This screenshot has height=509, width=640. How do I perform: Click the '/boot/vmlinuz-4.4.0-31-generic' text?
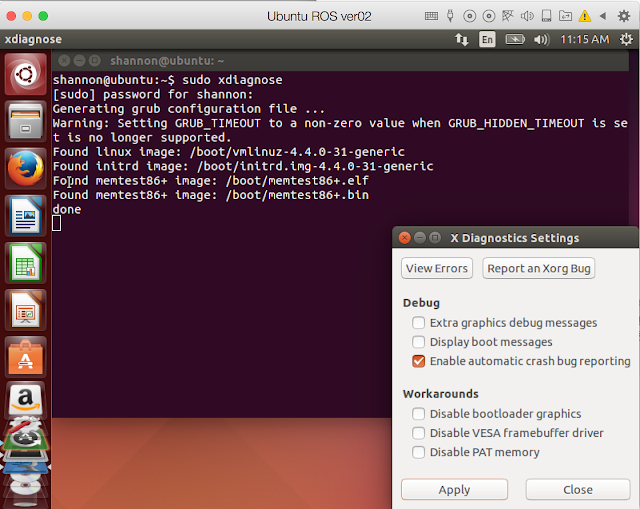[x=297, y=152]
